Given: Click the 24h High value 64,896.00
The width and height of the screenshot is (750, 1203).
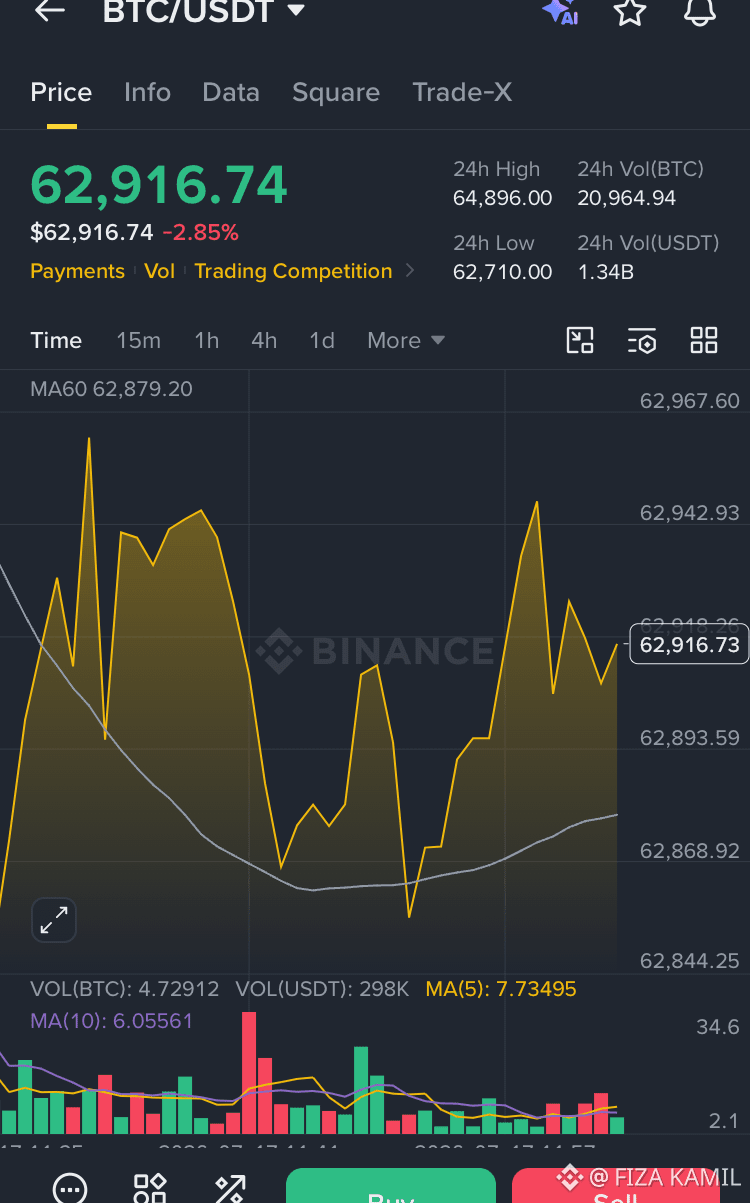Looking at the screenshot, I should [x=502, y=198].
